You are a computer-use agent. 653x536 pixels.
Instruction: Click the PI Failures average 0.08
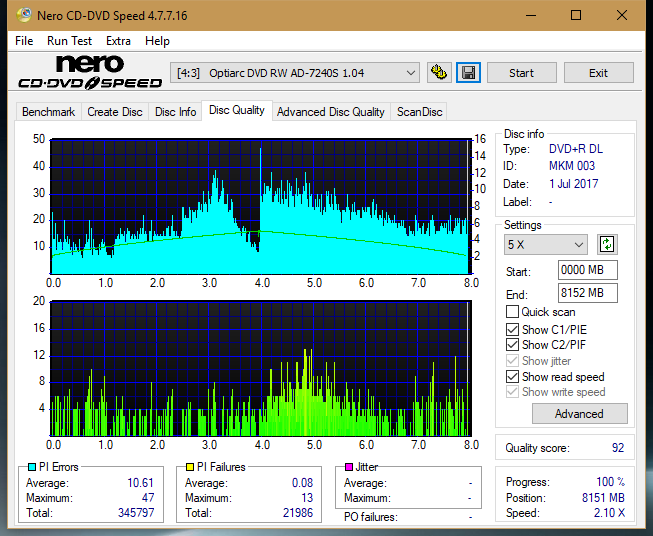point(302,483)
